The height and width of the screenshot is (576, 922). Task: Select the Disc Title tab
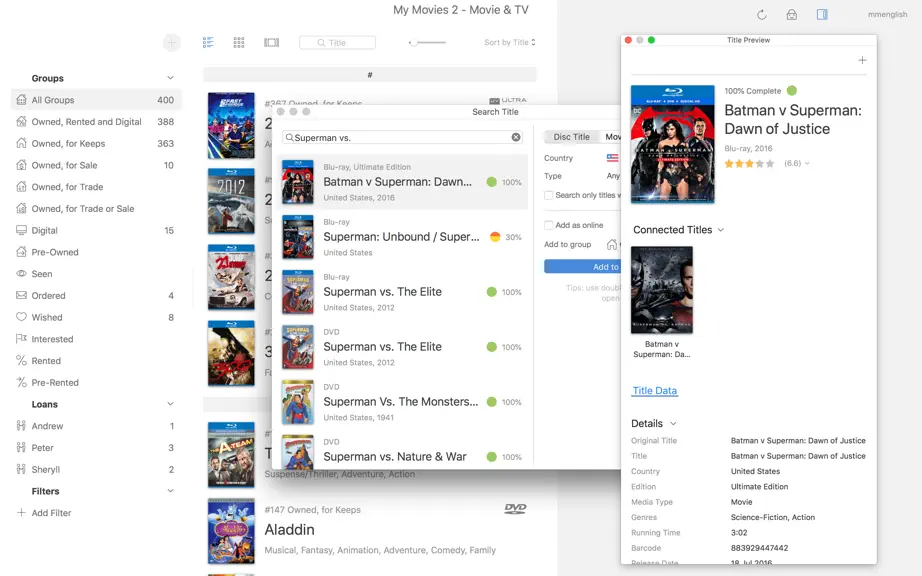pos(571,136)
